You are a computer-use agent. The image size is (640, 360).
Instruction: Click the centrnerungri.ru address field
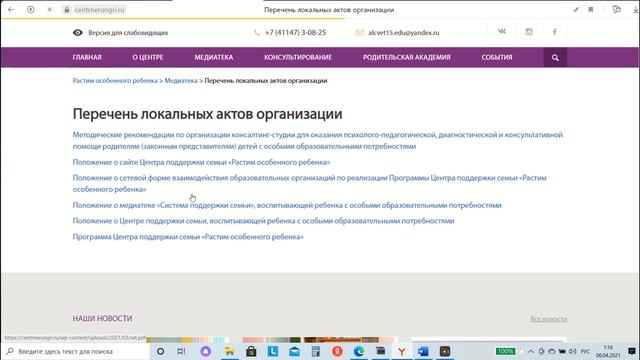tap(100, 9)
